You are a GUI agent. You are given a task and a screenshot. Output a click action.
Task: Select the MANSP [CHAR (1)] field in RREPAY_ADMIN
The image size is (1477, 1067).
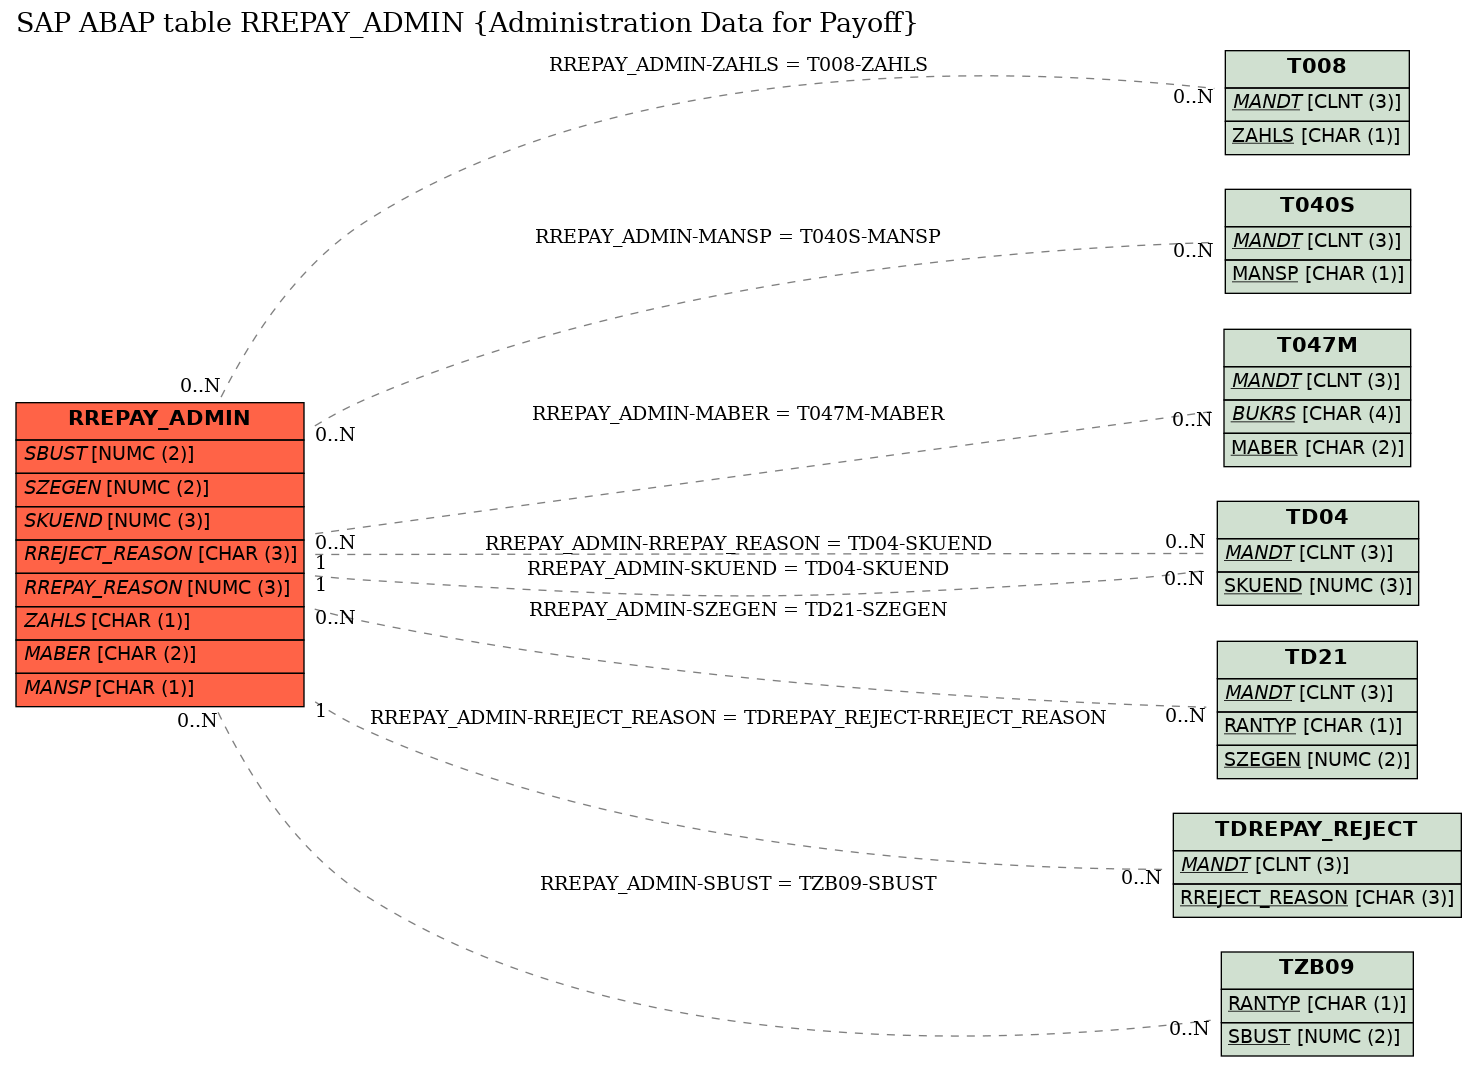[x=160, y=689]
